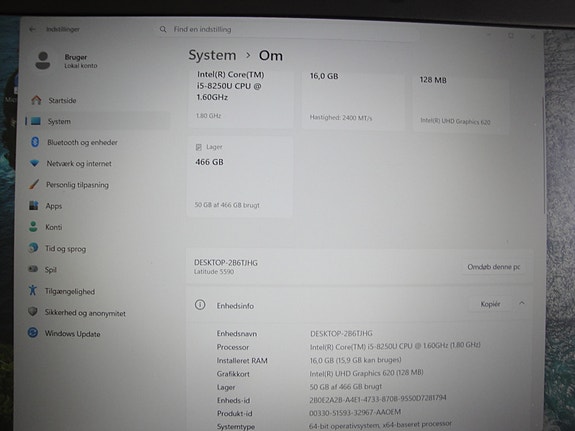Open the Netværk og internet wifi icon

(x=34, y=163)
